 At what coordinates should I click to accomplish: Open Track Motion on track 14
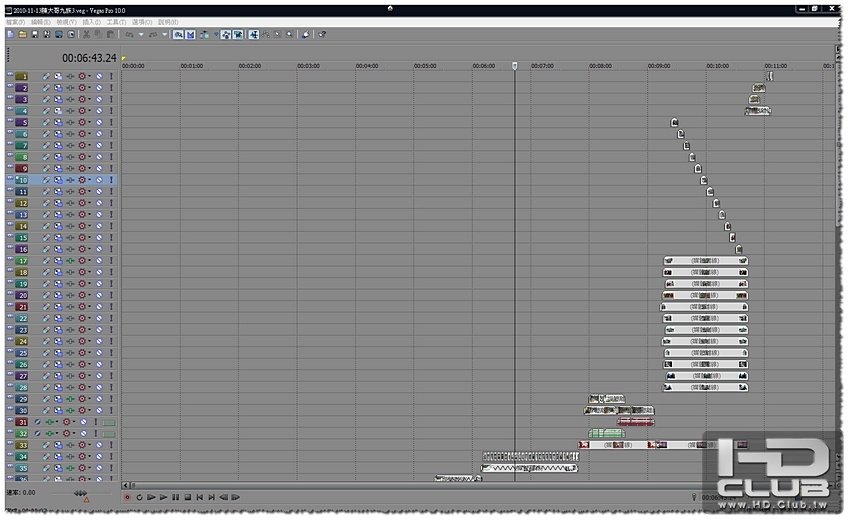pos(58,226)
